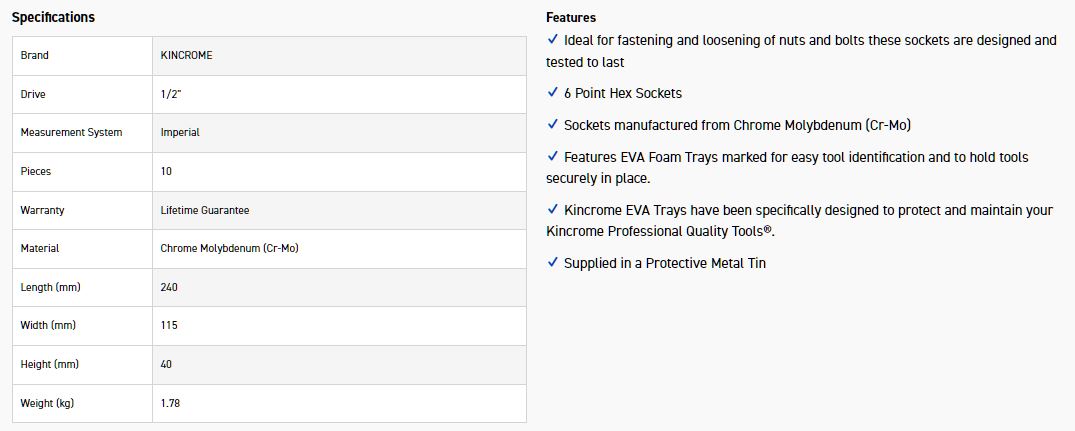Viewport: 1075px width, 431px height.
Task: Click the Width (mm) row label
Action: coord(48,325)
